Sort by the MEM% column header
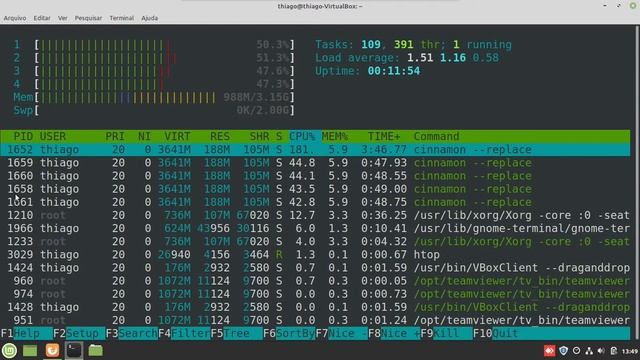This screenshot has width=640, height=360. pos(335,136)
